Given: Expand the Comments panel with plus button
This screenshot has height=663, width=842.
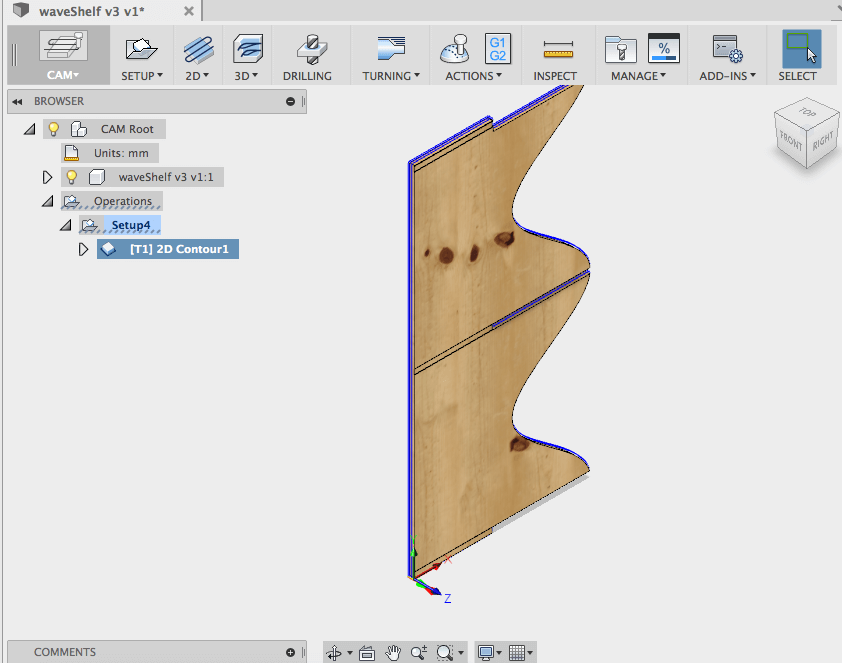Looking at the screenshot, I should tap(290, 652).
